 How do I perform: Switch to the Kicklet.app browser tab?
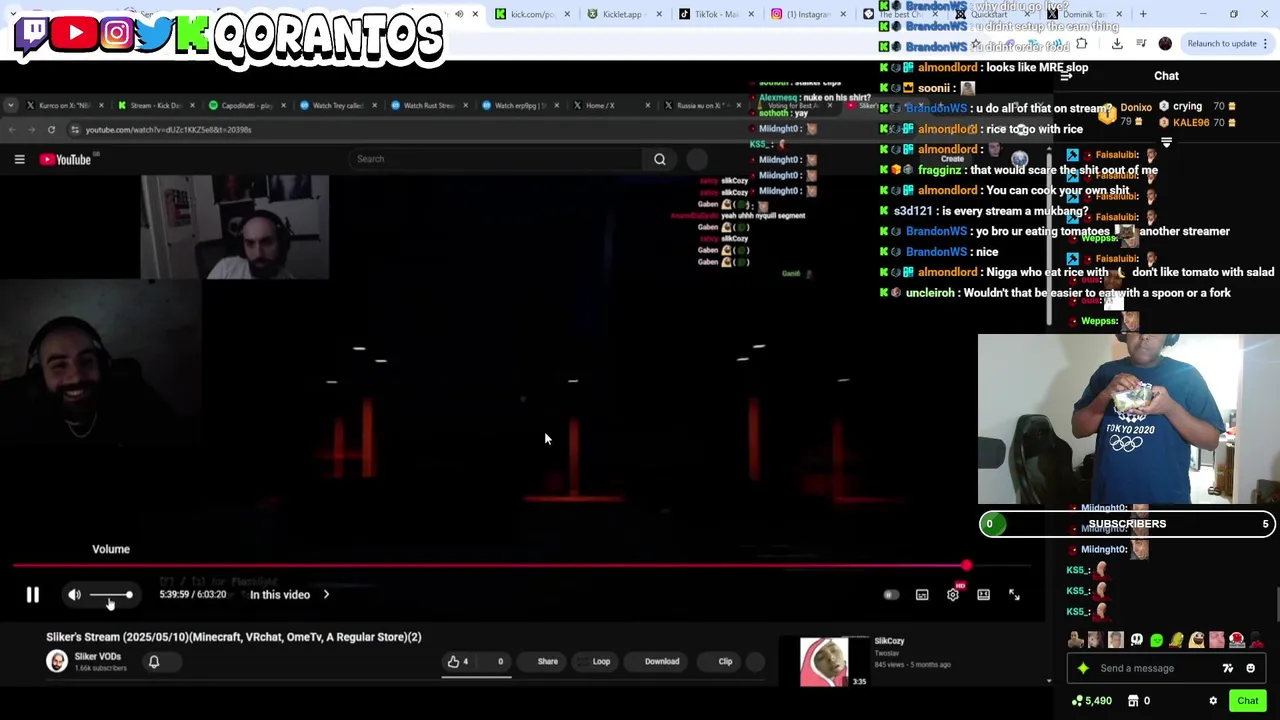(622, 14)
